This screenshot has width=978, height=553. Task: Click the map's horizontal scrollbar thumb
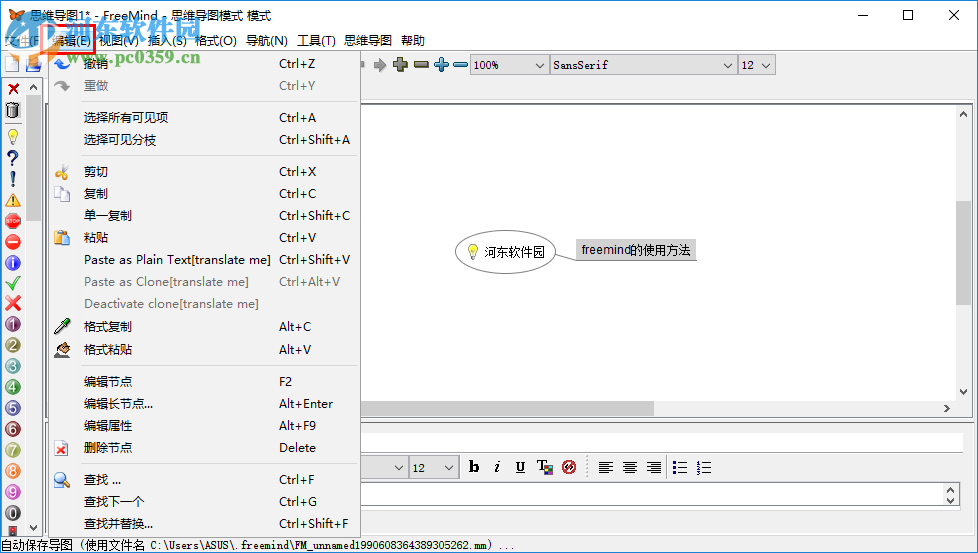(507, 408)
